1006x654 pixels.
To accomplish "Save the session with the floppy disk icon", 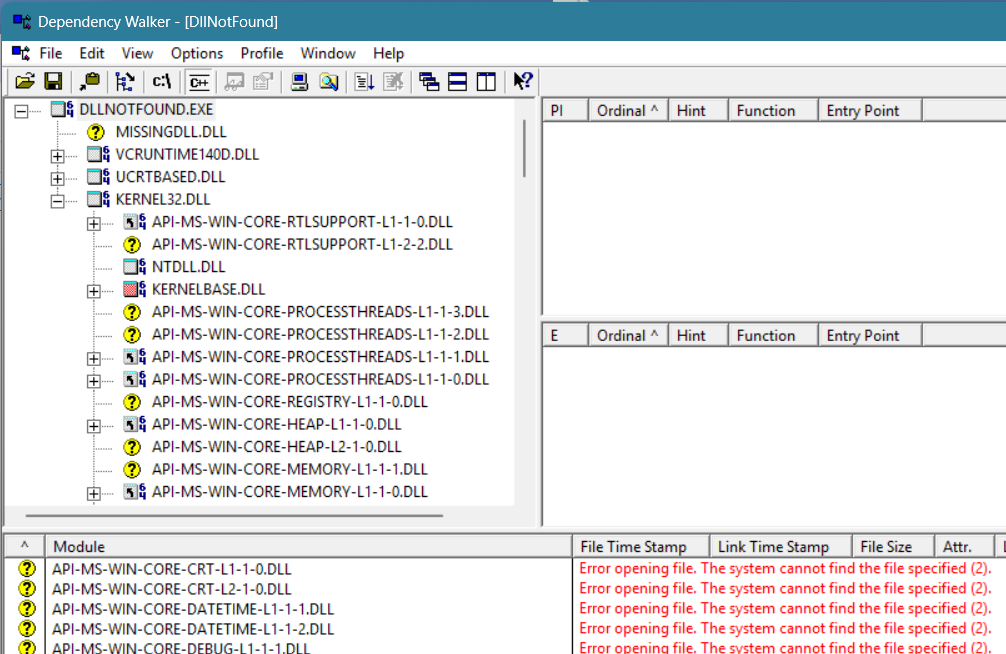I will (x=53, y=82).
